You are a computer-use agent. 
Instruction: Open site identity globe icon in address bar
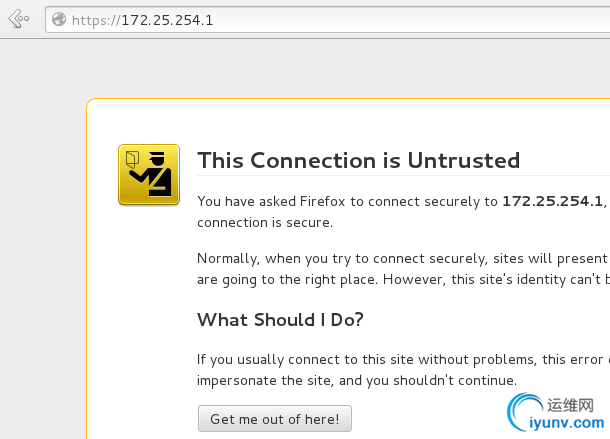(x=59, y=19)
